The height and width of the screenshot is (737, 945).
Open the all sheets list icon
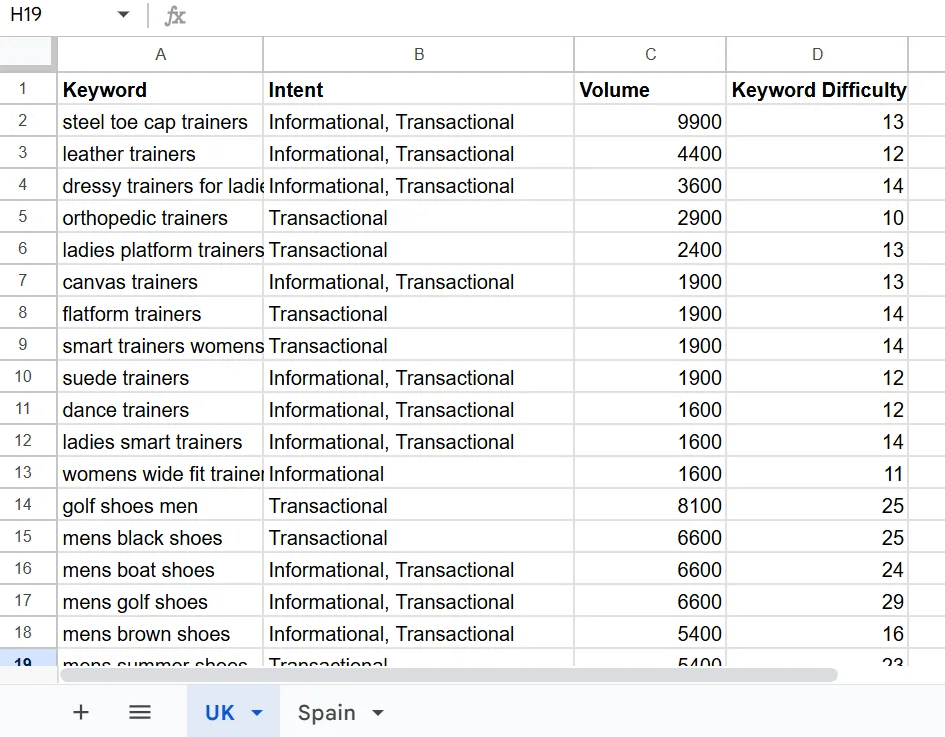(x=140, y=712)
